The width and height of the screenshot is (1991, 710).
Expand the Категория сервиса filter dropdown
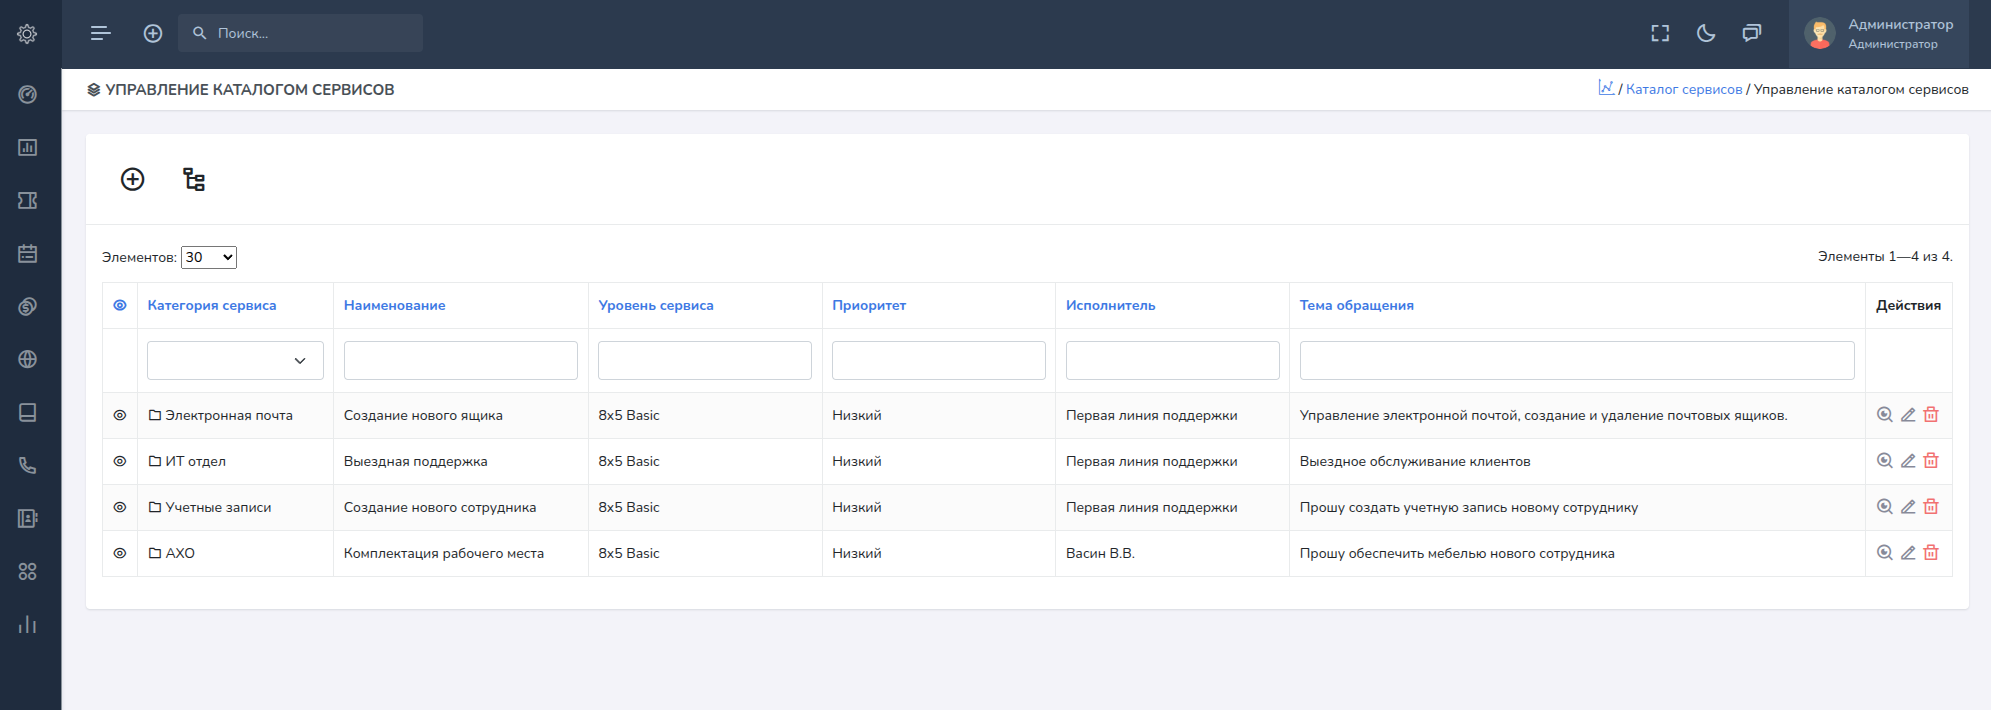[235, 360]
